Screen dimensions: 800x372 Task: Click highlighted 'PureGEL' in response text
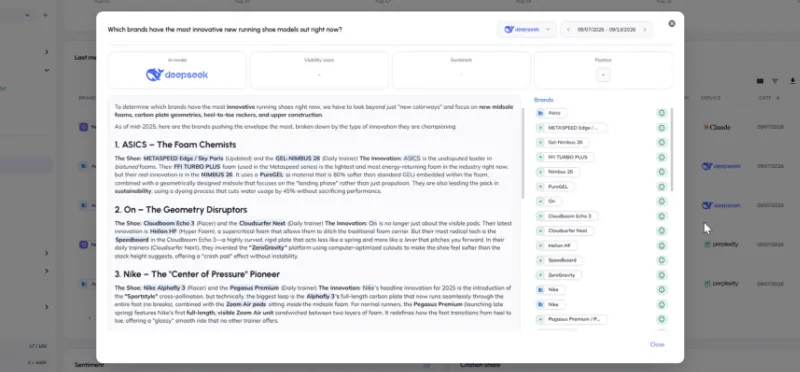point(270,175)
